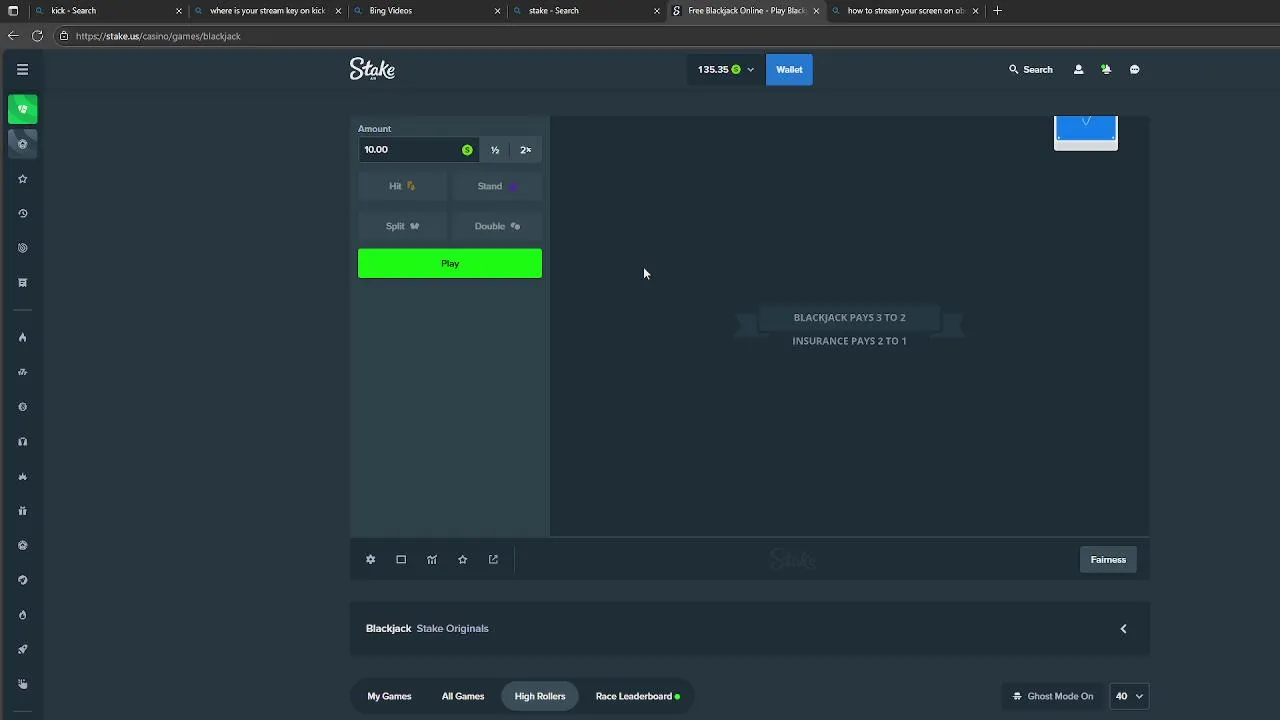
Task: Open My Bets receipt icon in sidebar
Action: pos(22,283)
